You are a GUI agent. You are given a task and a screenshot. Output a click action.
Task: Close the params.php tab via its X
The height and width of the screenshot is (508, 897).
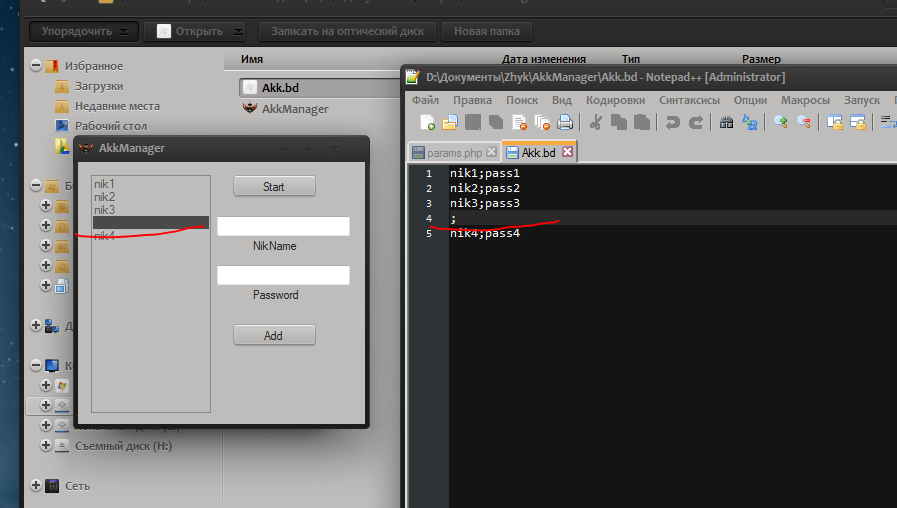coord(490,153)
